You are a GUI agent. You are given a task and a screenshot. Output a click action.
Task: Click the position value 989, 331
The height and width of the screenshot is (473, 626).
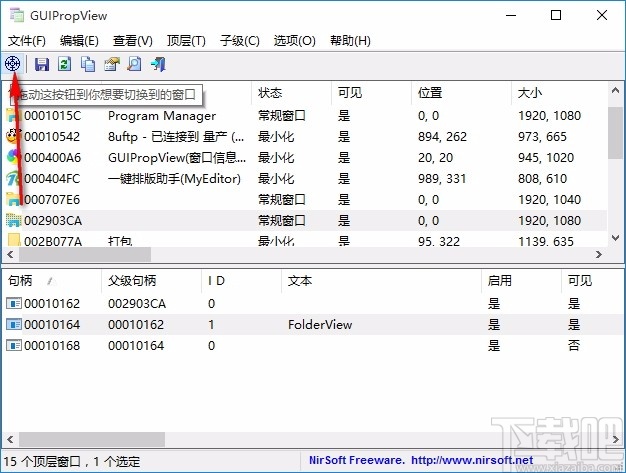[442, 179]
